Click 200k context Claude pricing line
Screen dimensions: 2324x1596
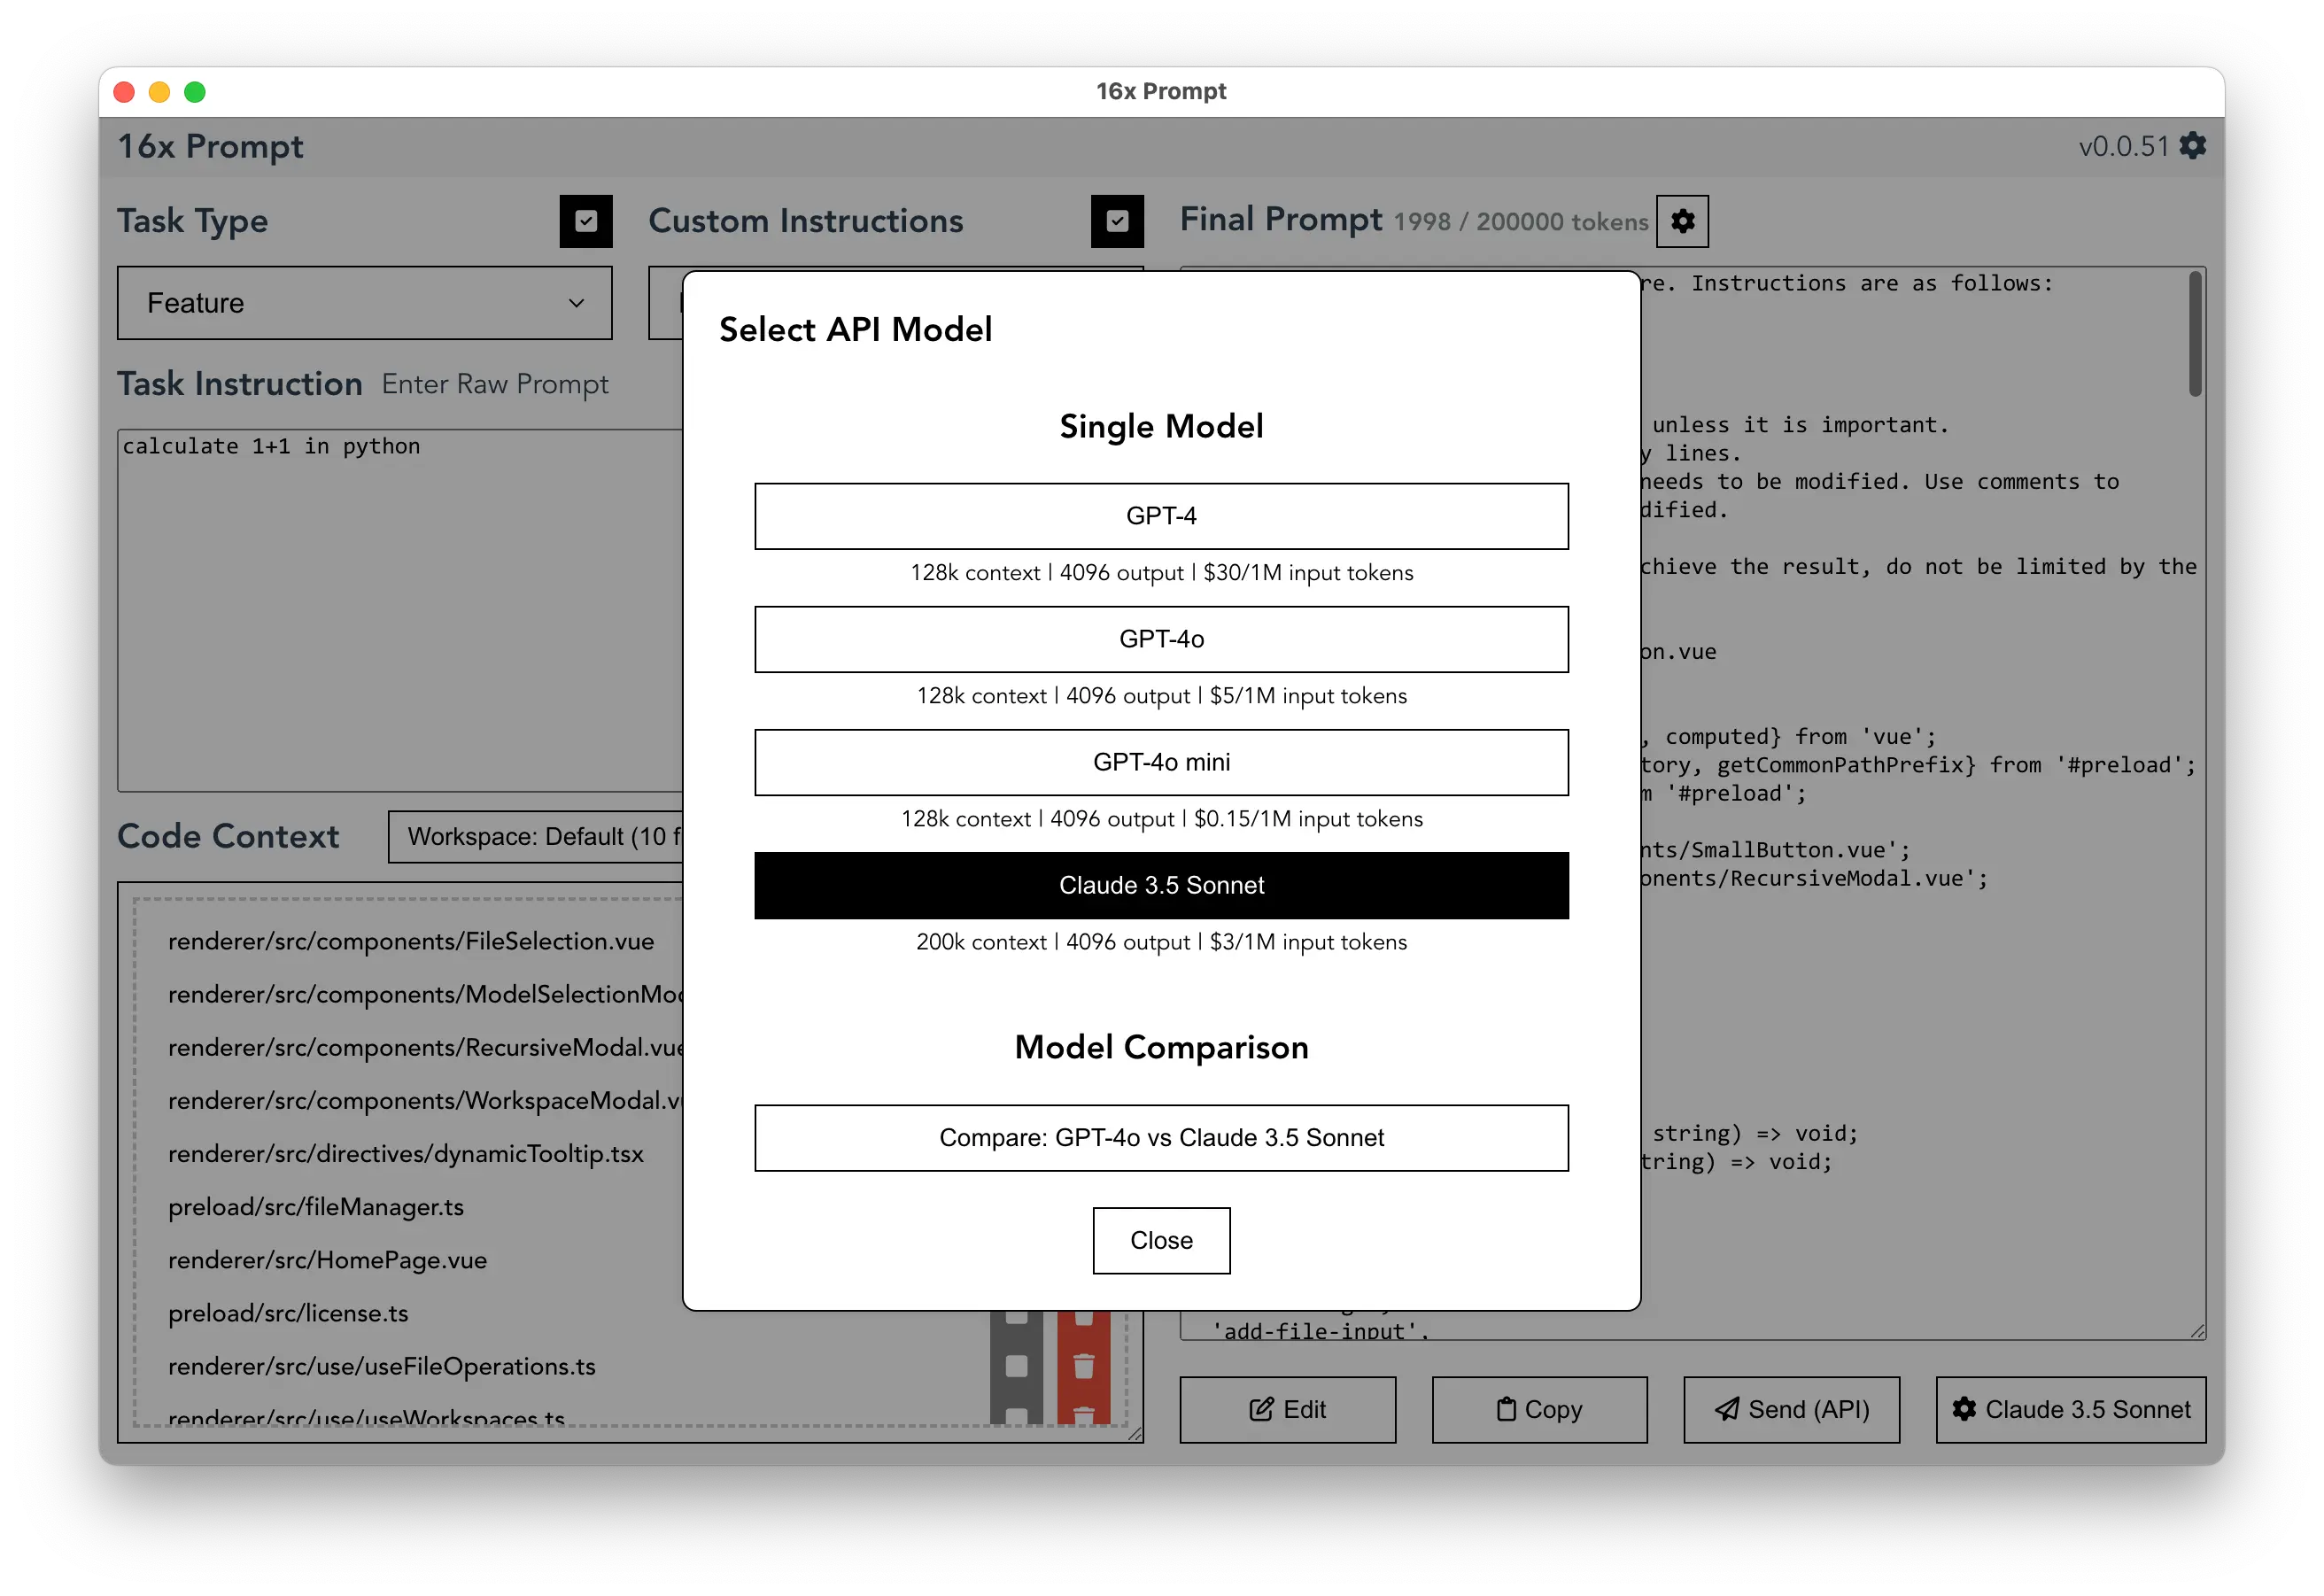pyautogui.click(x=1161, y=942)
